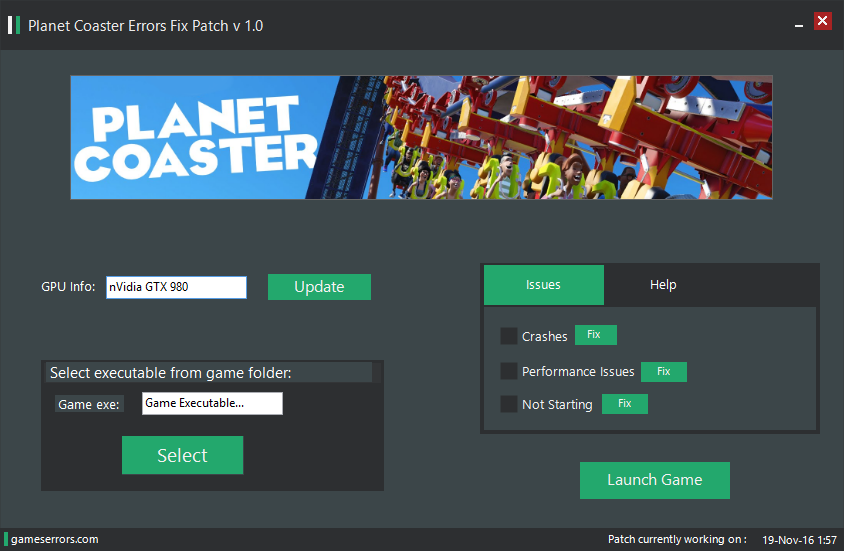
Task: Click the 'GPU Info:' label
Action: pos(68,287)
